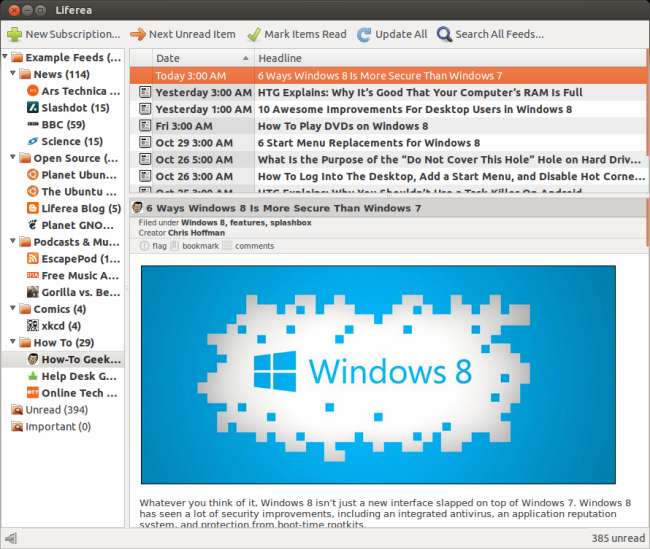The height and width of the screenshot is (549, 650).
Task: Select '10 Awesome Improvements For Desktop Users' headline
Action: [415, 109]
